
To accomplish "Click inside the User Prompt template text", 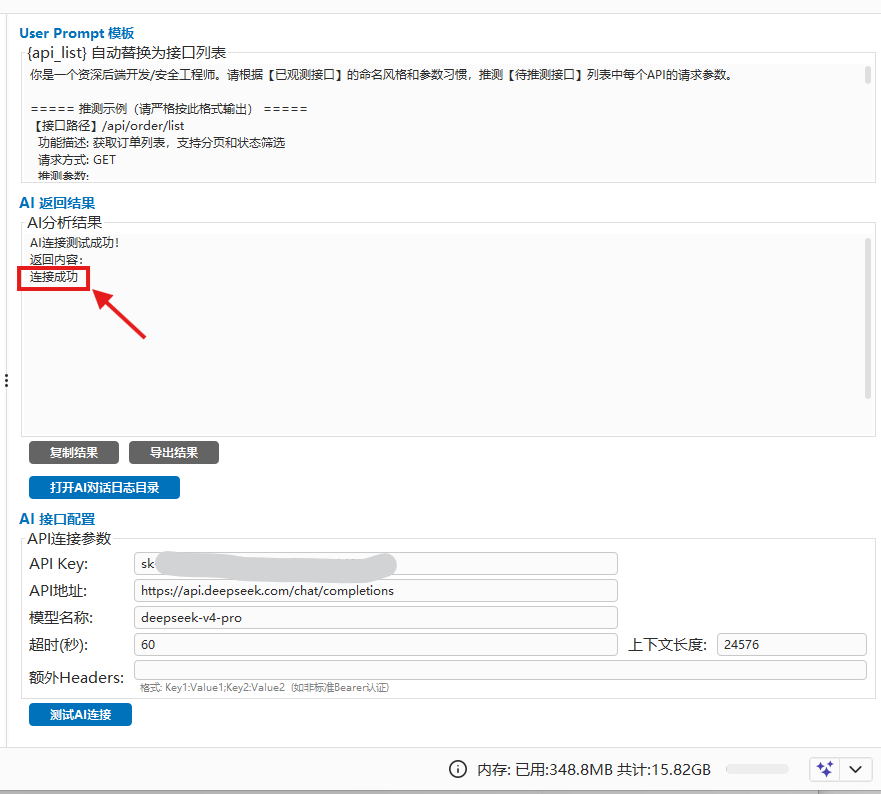I will [x=444, y=122].
